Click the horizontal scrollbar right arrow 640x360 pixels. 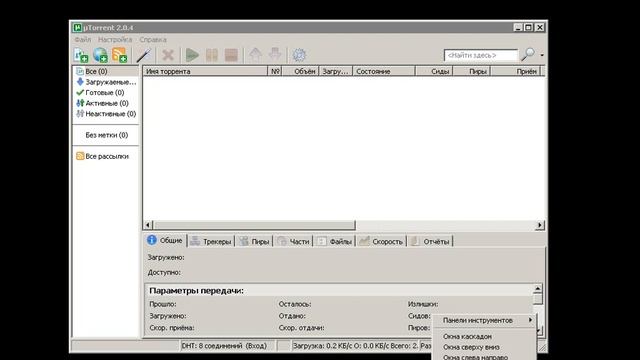(x=540, y=225)
